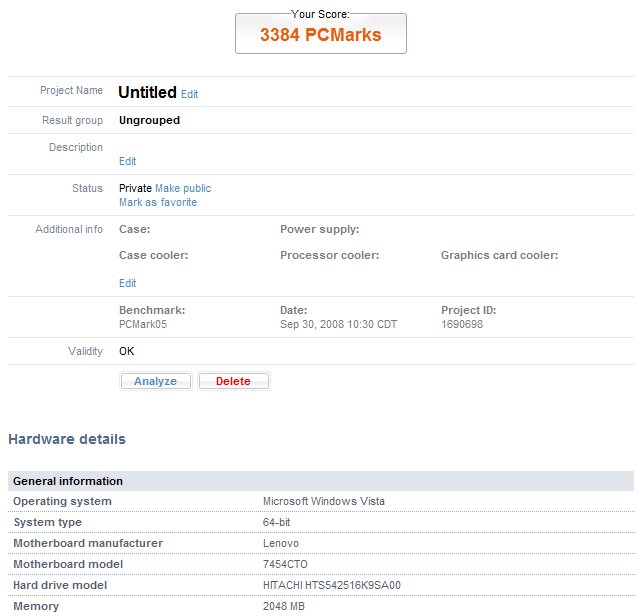Viewport: 637px width, 616px height.
Task: Open the Analyze button
Action: click(x=156, y=381)
